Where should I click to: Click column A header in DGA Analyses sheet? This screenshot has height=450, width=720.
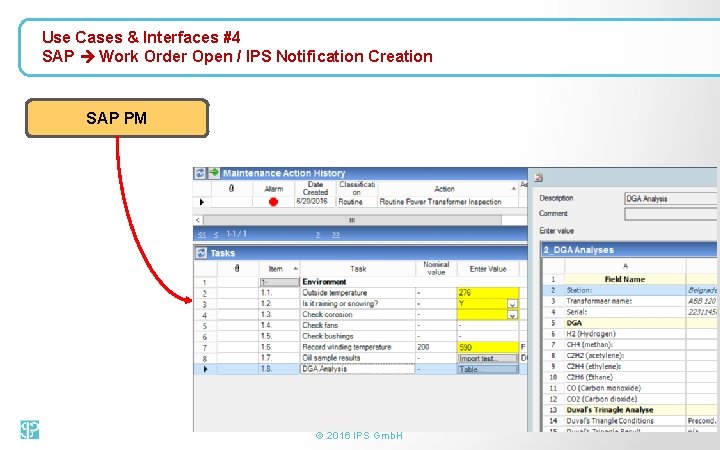pyautogui.click(x=625, y=266)
